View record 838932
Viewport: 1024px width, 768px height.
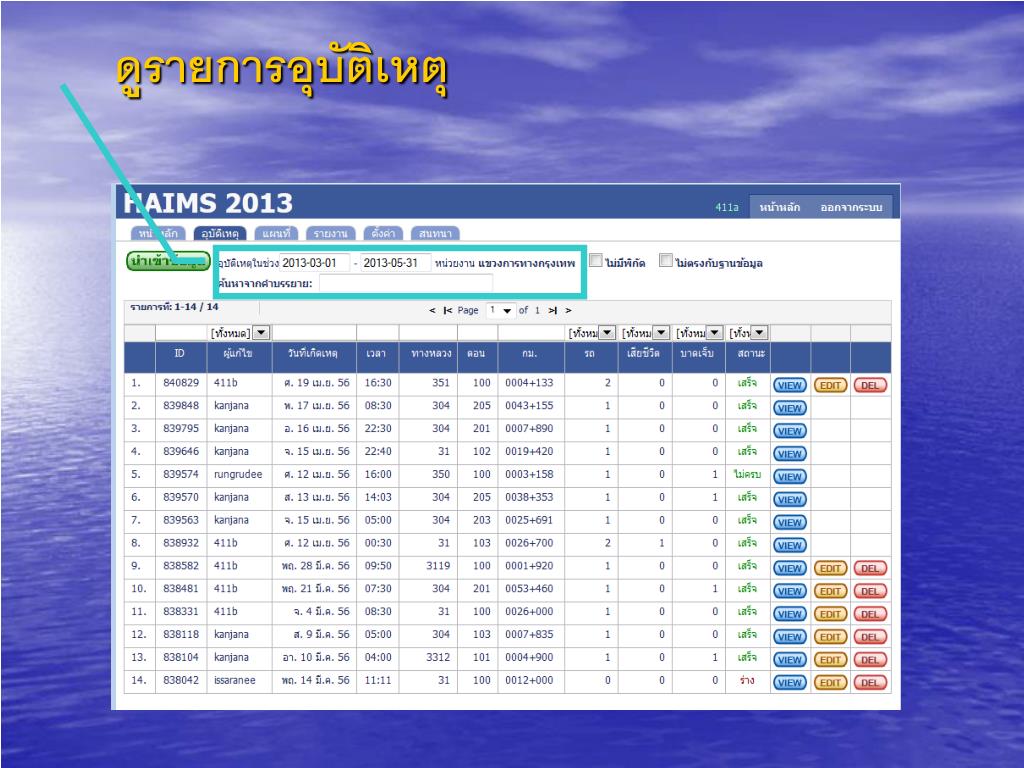(790, 545)
